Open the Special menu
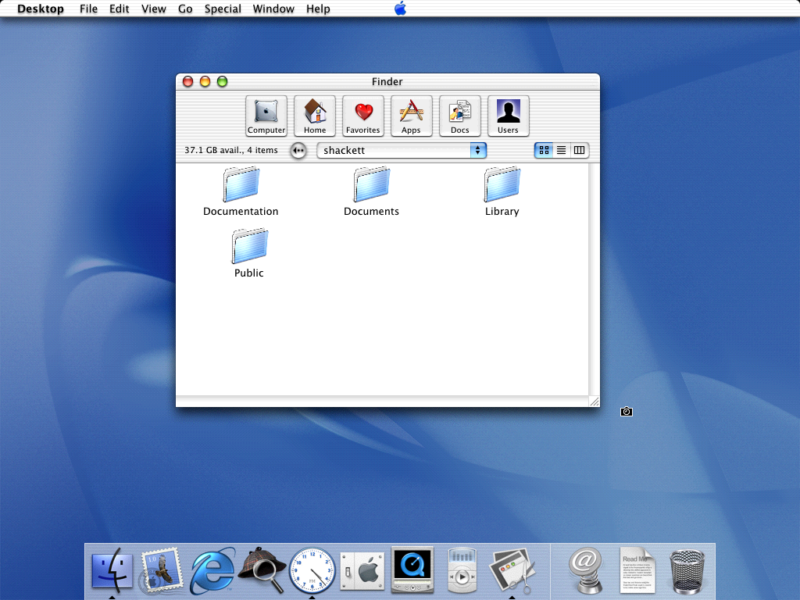 (x=222, y=9)
